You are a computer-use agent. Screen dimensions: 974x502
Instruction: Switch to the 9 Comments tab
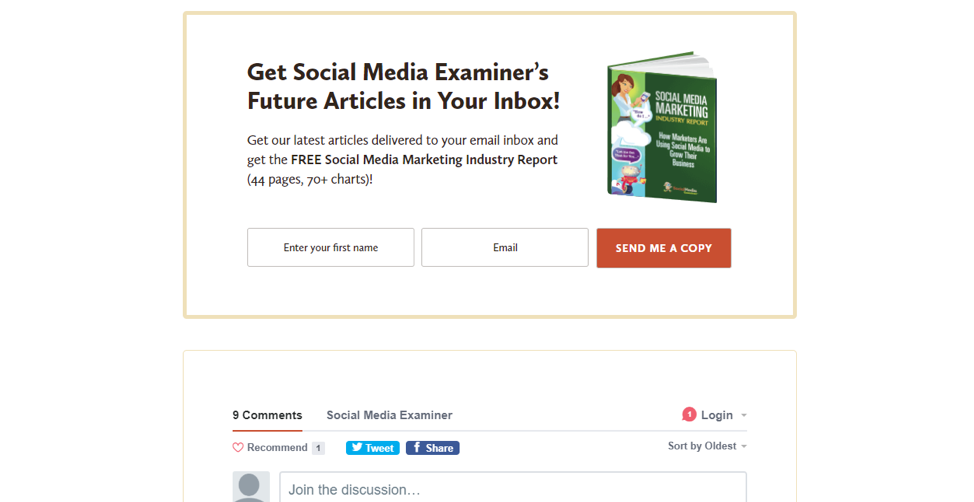click(x=267, y=415)
